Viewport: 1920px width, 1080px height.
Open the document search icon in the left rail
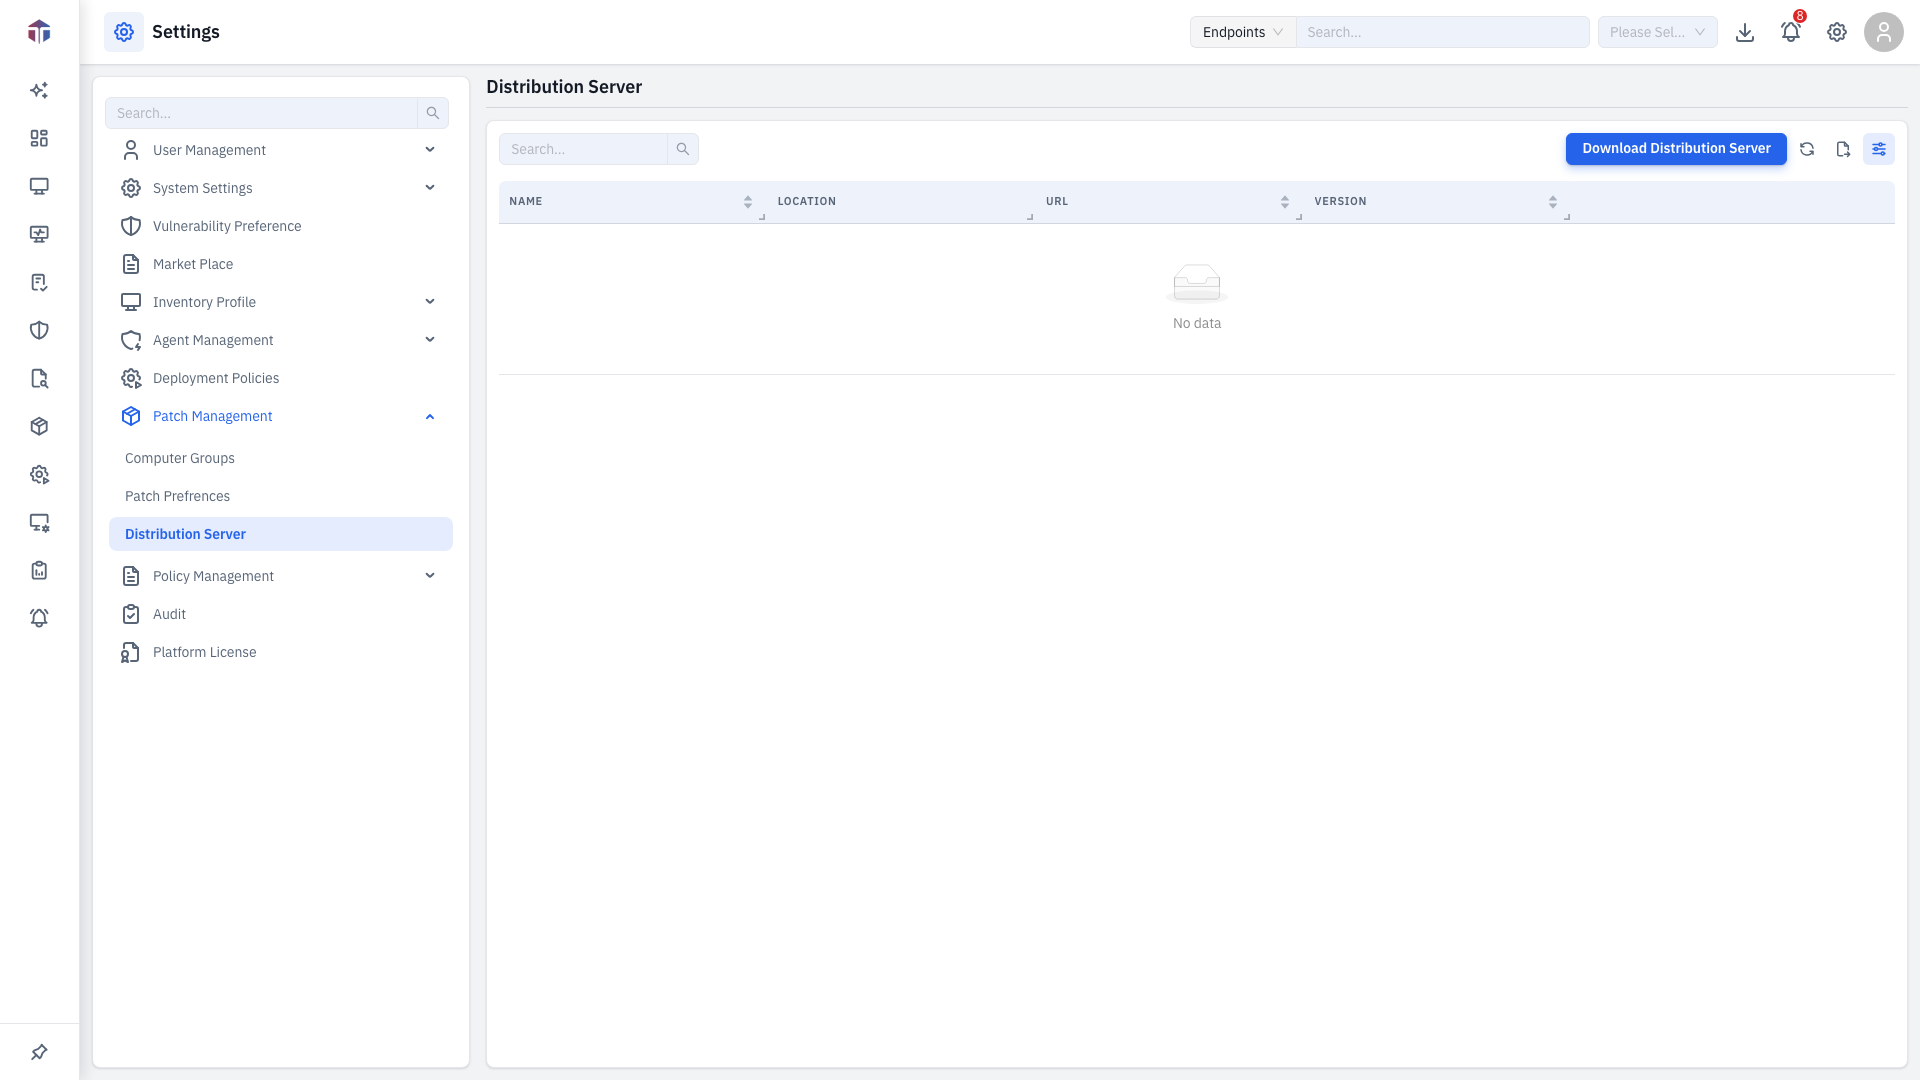pos(39,378)
